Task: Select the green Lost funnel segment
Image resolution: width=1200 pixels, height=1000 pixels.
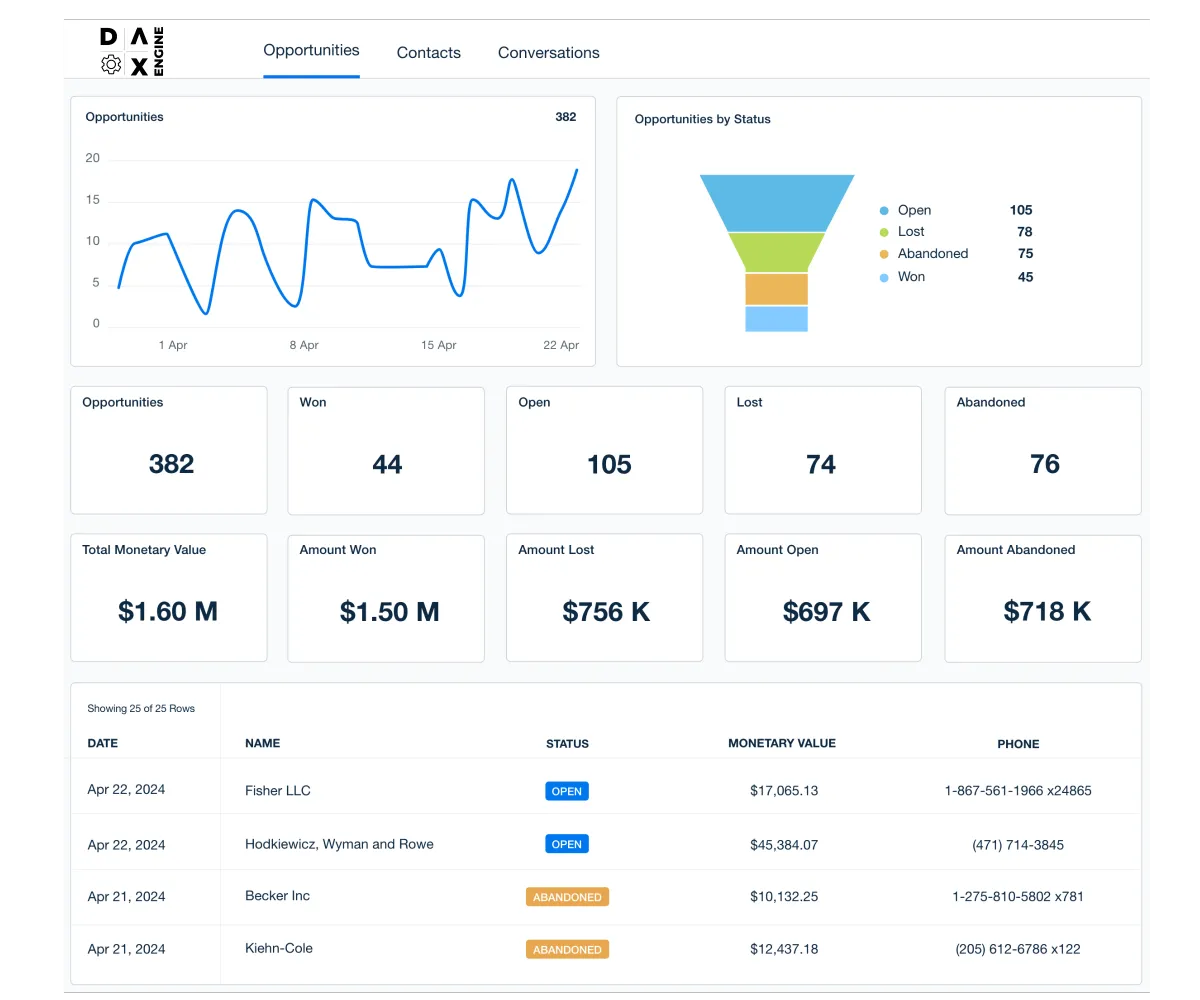Action: tap(777, 252)
